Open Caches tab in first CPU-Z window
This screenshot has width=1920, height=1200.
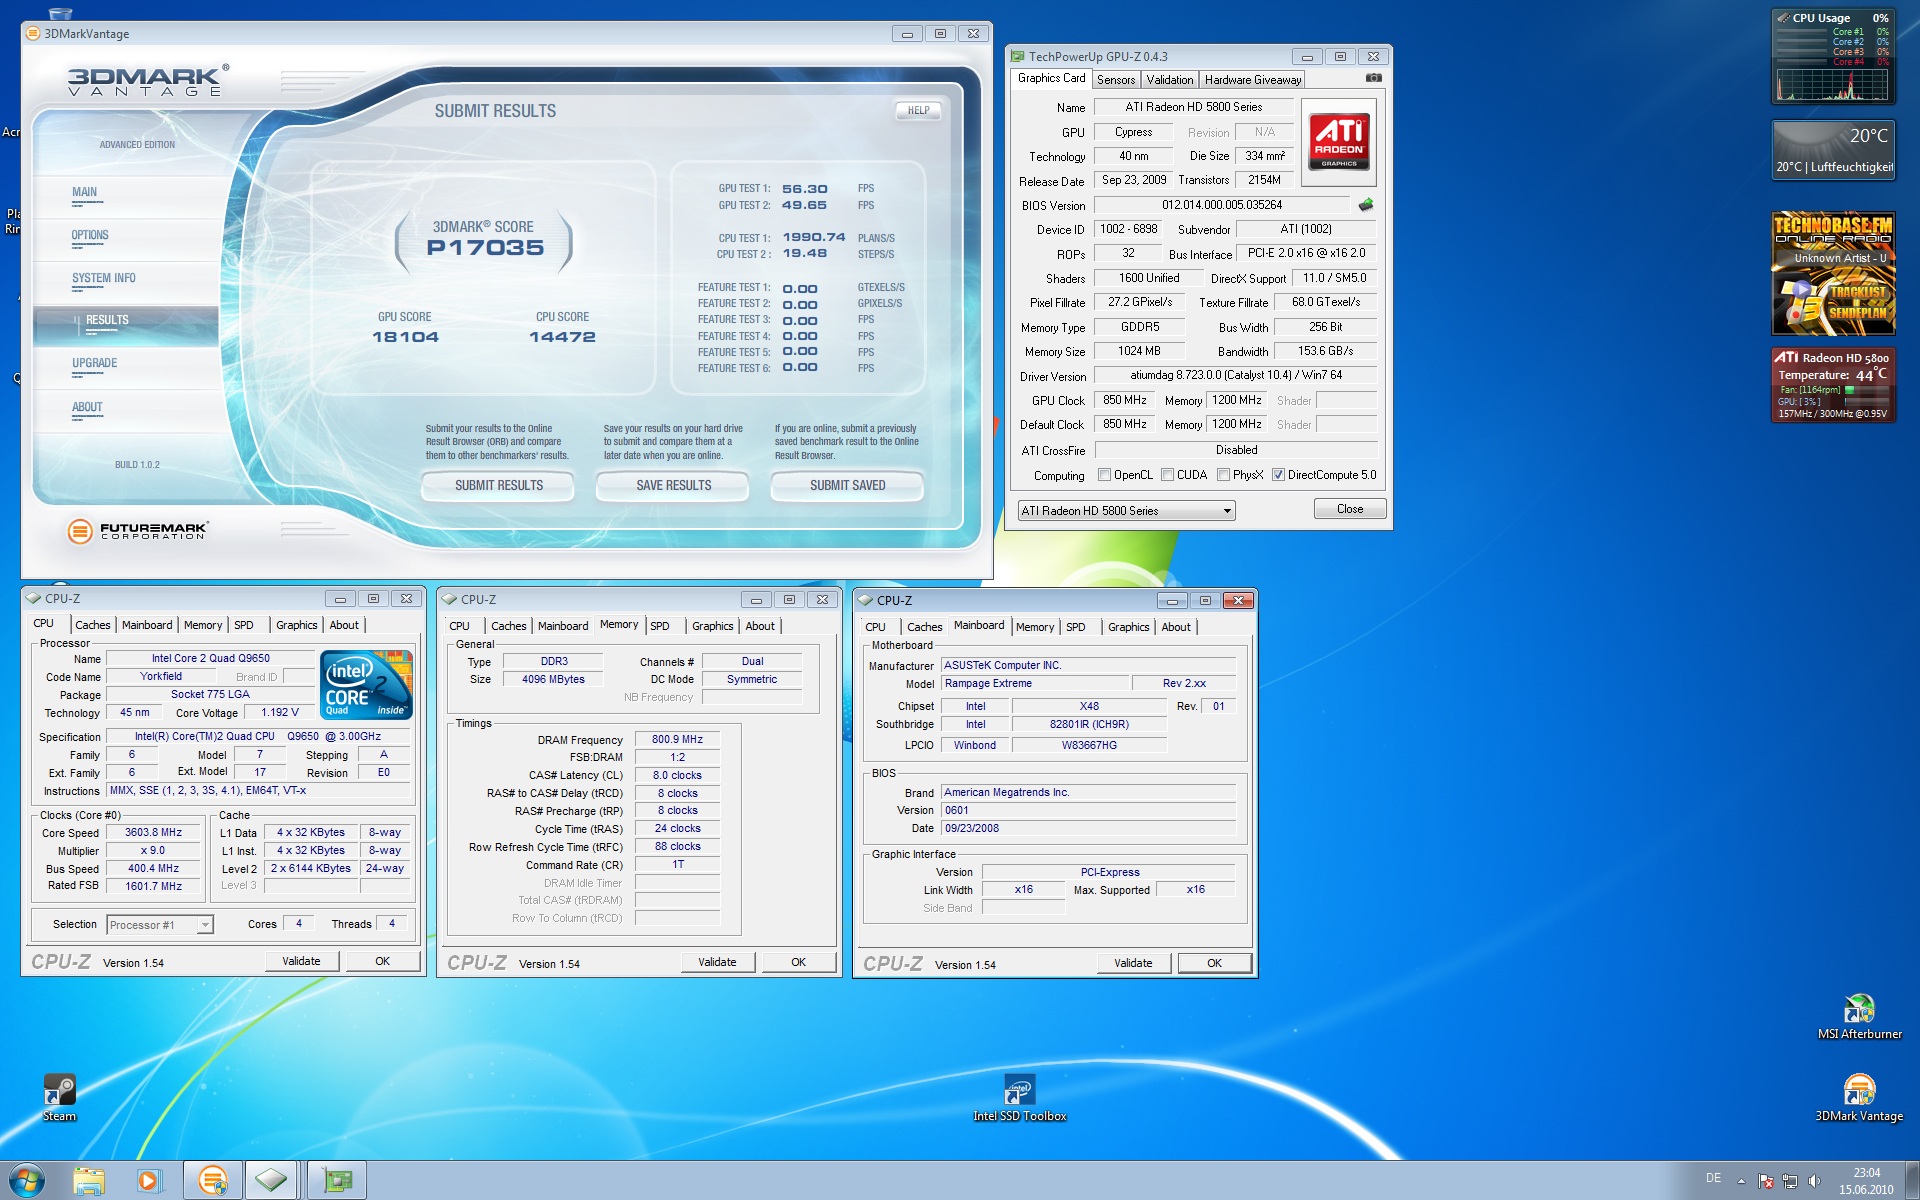click(93, 625)
